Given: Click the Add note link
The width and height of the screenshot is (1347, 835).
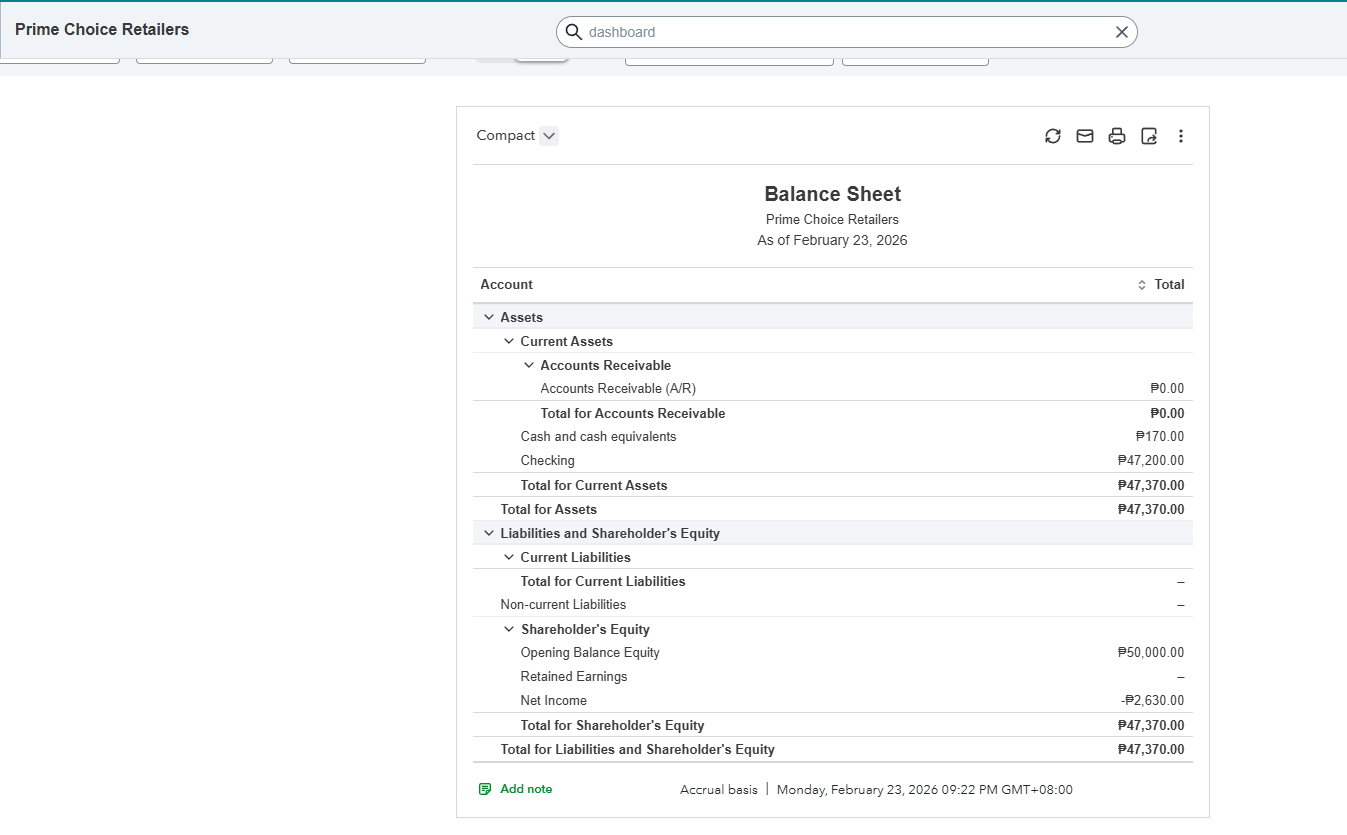Looking at the screenshot, I should point(526,789).
